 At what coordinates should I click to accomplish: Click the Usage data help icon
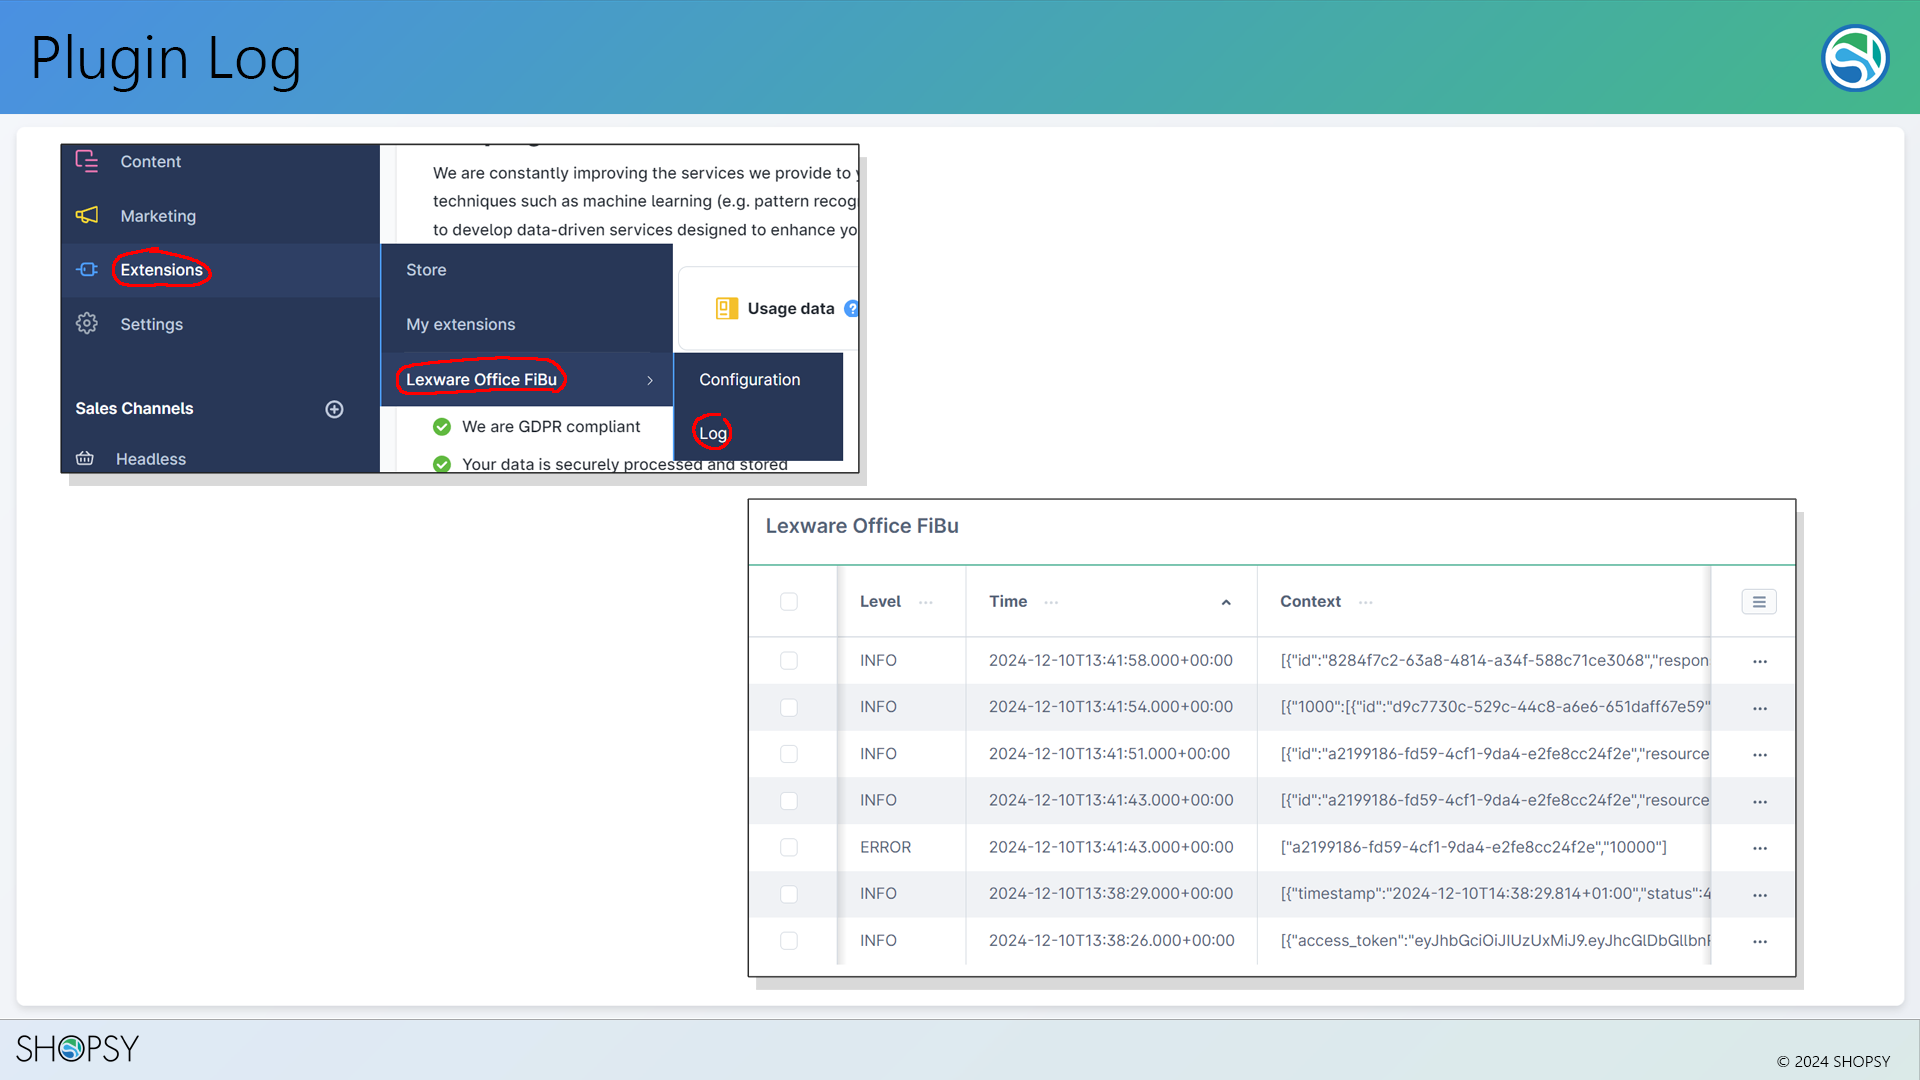coord(852,309)
